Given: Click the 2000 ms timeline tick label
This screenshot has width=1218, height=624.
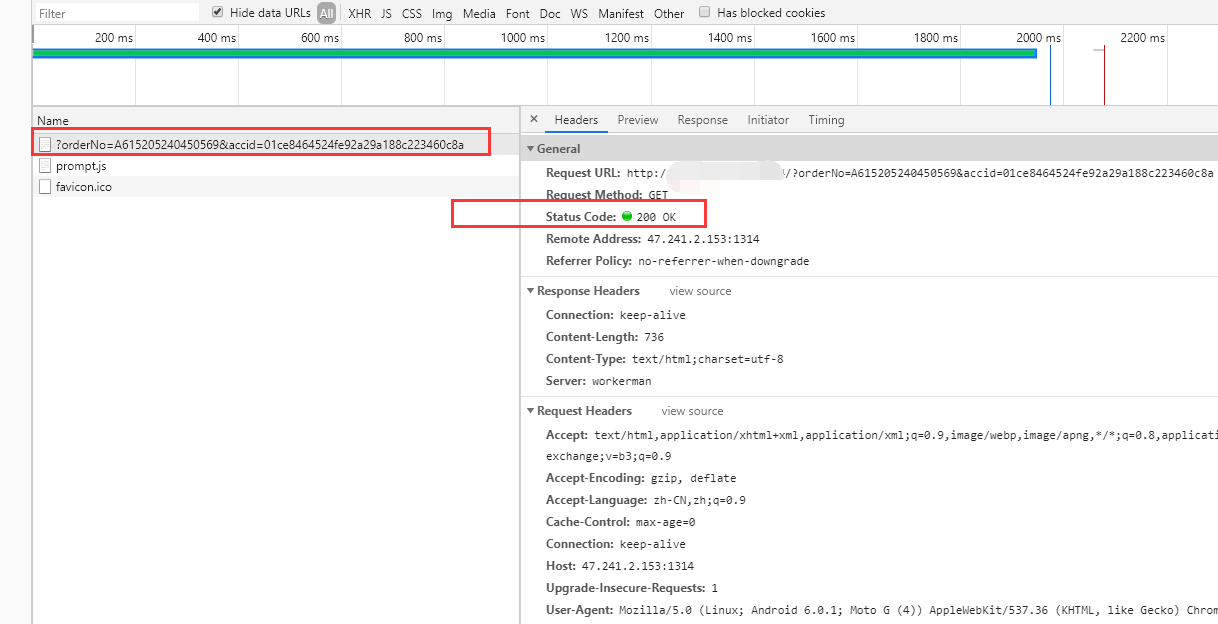Looking at the screenshot, I should coord(1038,37).
